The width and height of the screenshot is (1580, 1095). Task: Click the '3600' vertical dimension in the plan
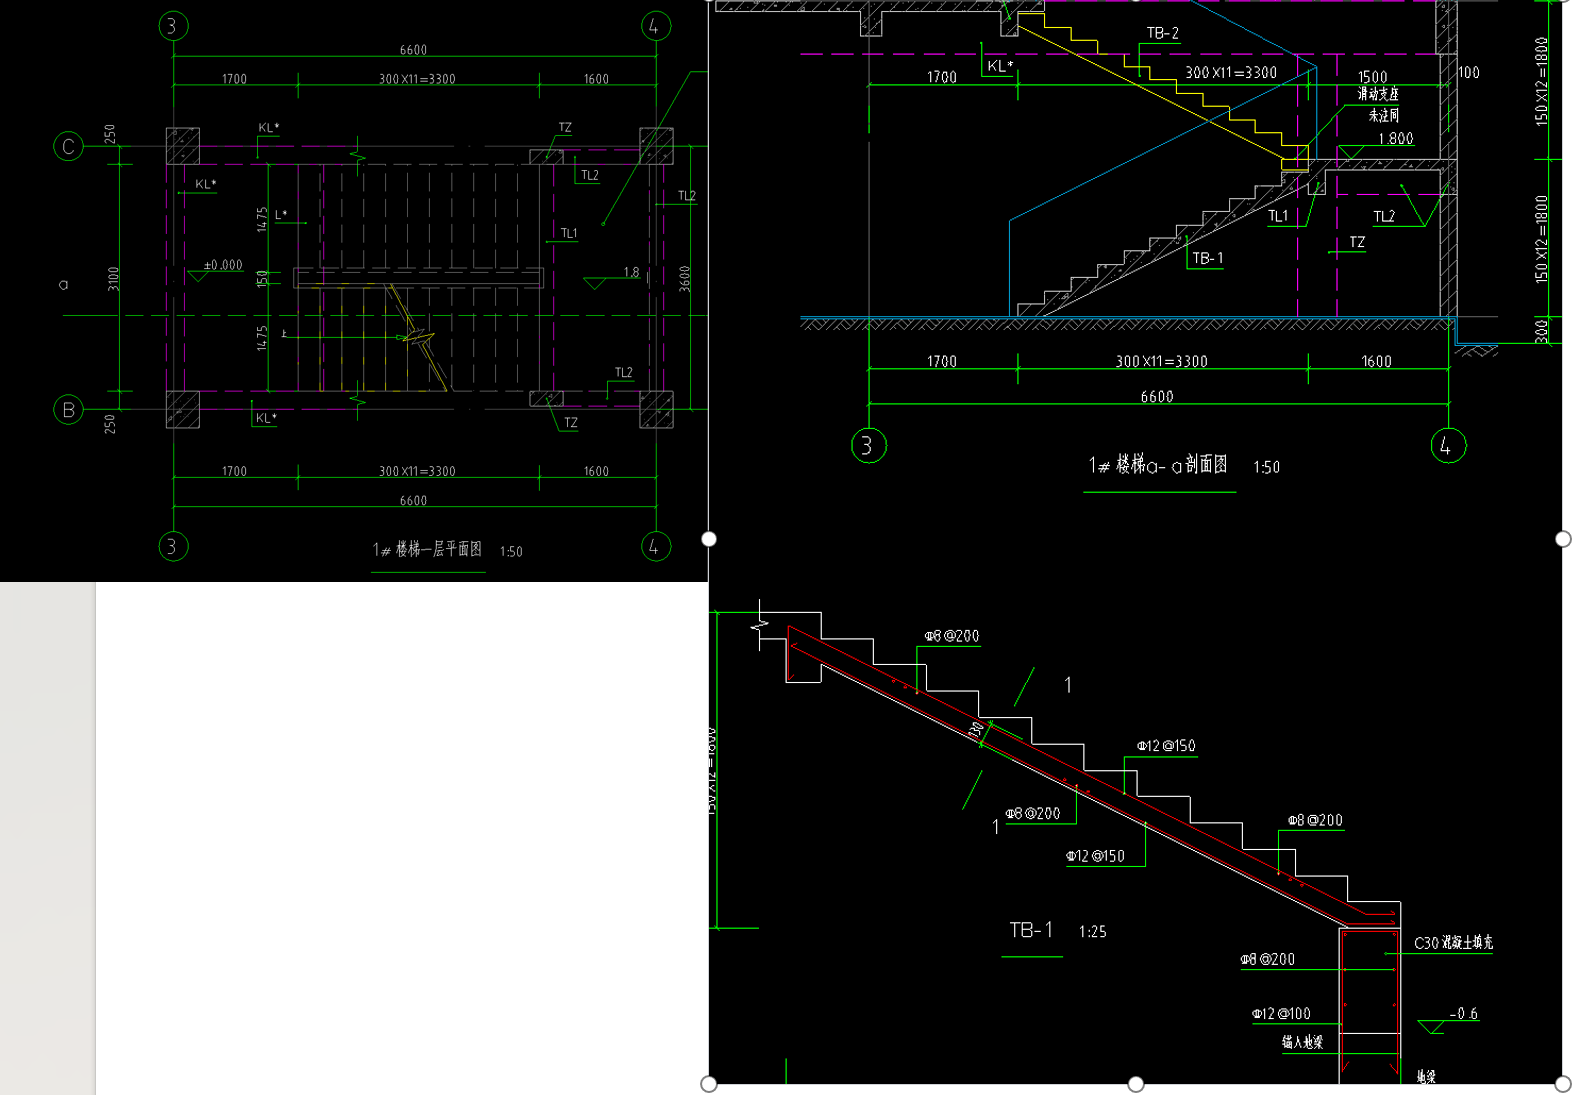[x=685, y=277]
